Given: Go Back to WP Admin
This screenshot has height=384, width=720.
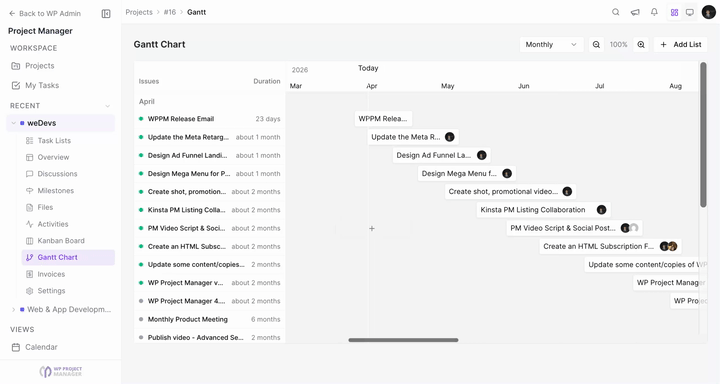Looking at the screenshot, I should coord(45,14).
